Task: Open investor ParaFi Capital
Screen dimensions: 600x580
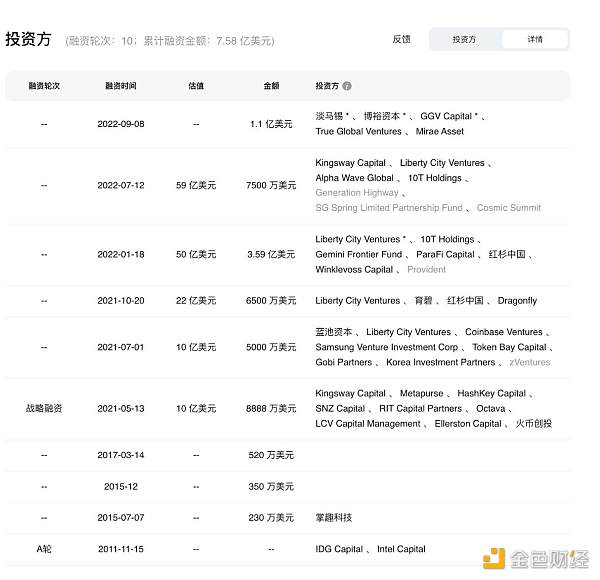Action: pos(445,254)
